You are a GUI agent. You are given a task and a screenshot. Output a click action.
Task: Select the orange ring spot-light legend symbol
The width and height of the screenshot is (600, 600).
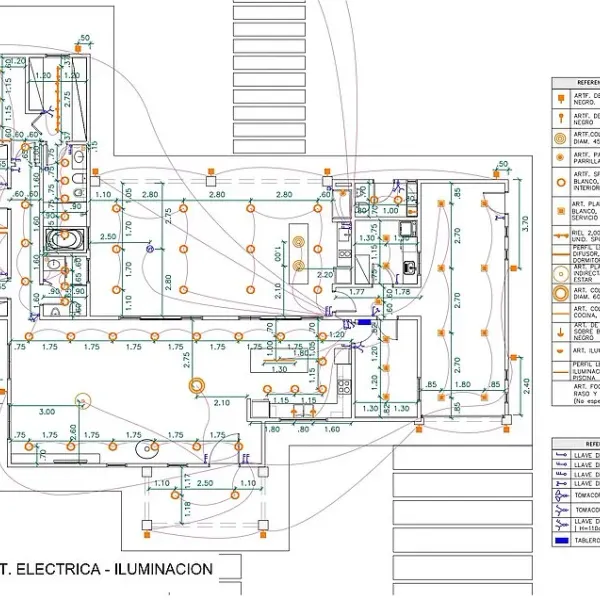(x=561, y=182)
